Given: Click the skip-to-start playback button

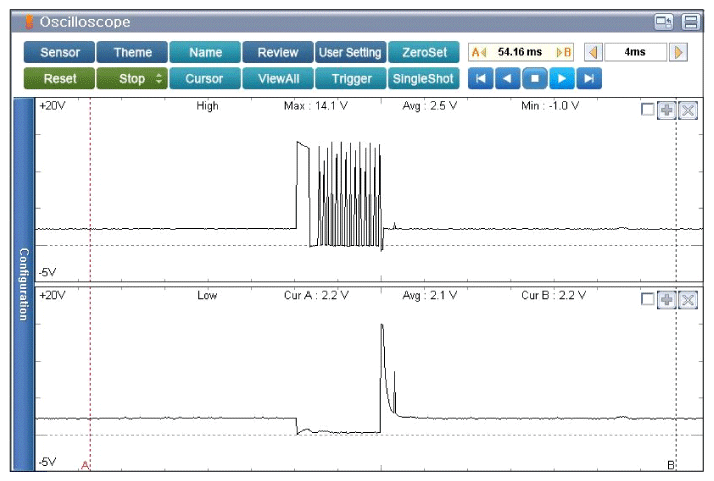Looking at the screenshot, I should (x=480, y=79).
